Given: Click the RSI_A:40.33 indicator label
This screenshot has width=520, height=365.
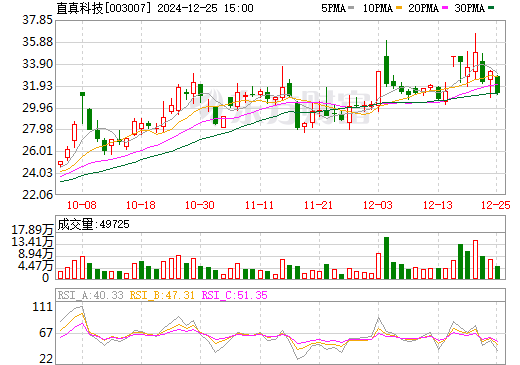Looking at the screenshot, I should (x=91, y=295).
